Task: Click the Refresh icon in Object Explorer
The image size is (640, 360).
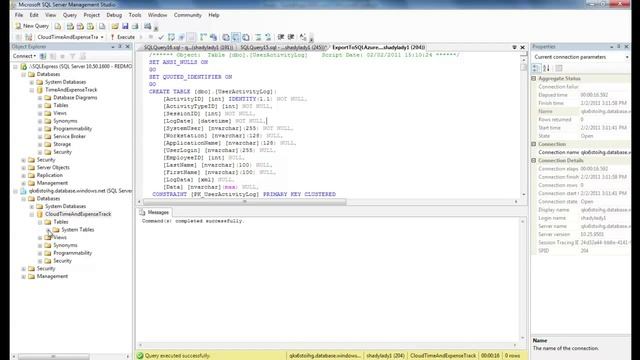Action: (x=82, y=56)
